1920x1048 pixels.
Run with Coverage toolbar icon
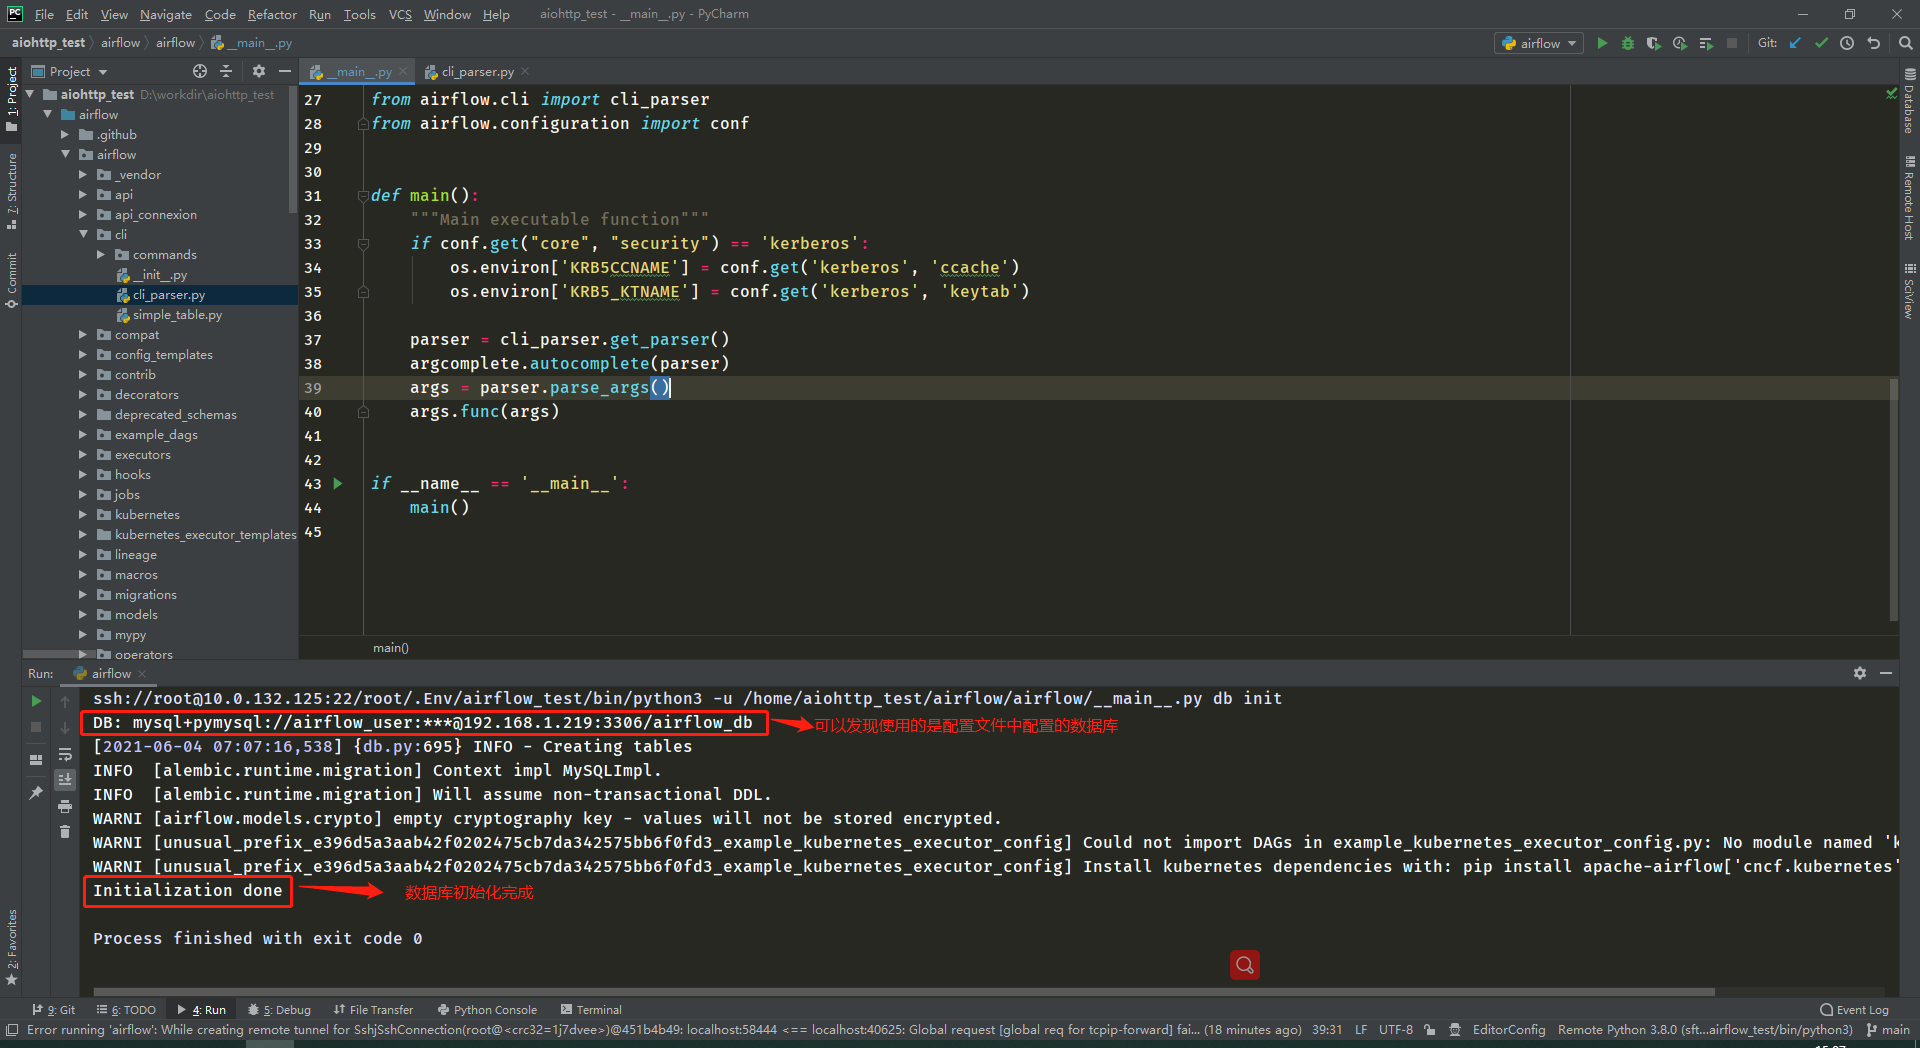[x=1654, y=43]
